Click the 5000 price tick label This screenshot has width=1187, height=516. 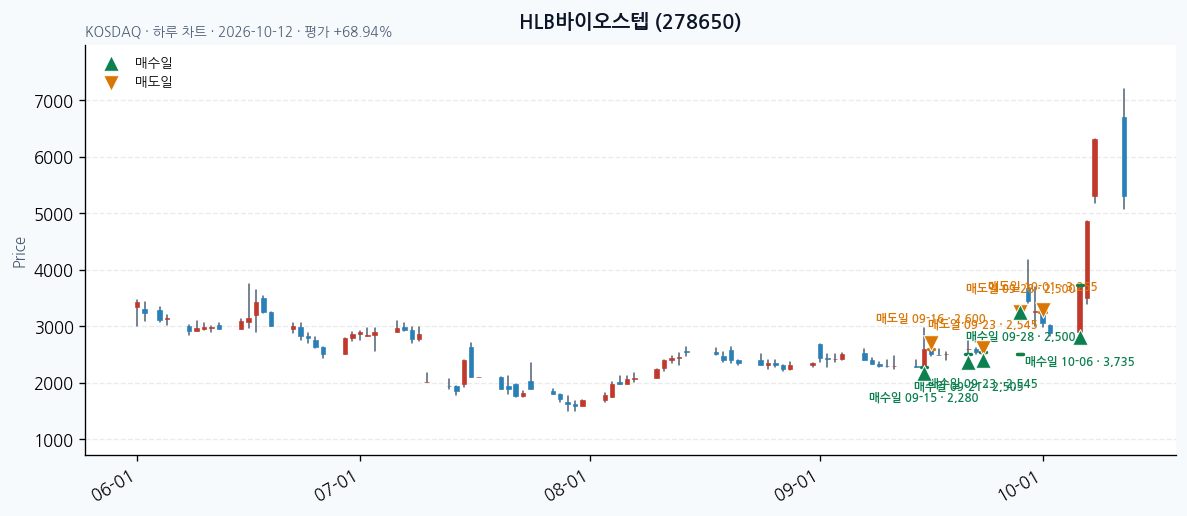point(55,214)
